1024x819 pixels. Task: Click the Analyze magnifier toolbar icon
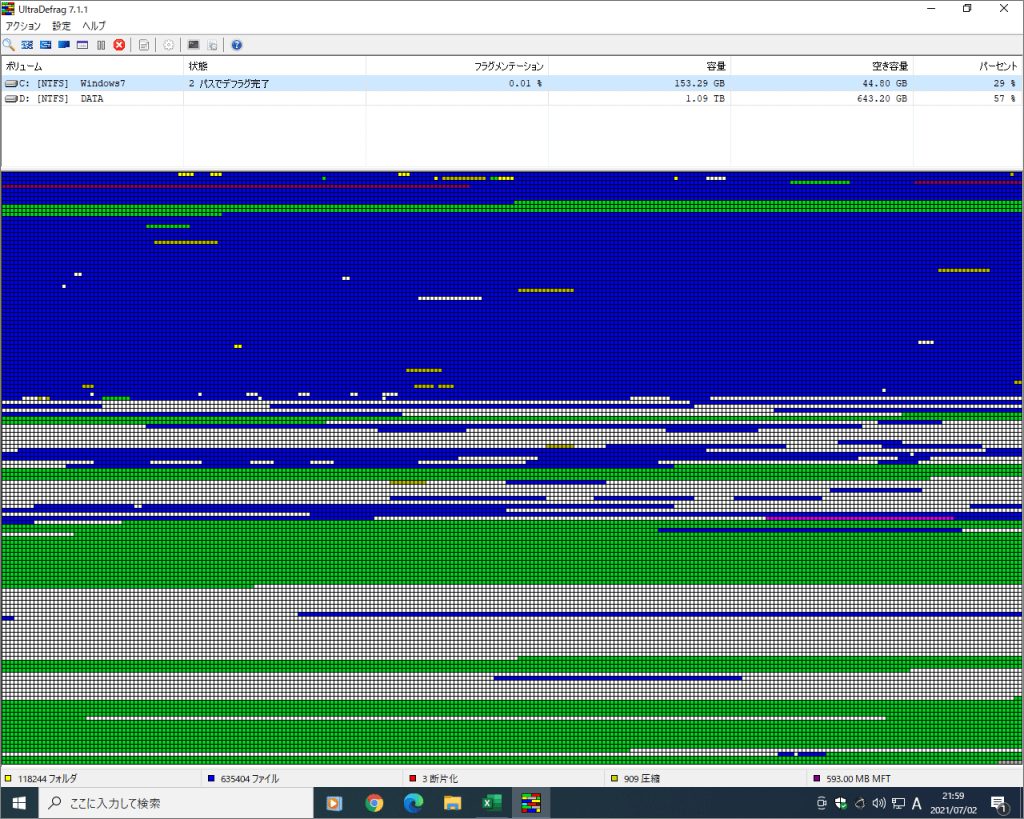point(8,44)
